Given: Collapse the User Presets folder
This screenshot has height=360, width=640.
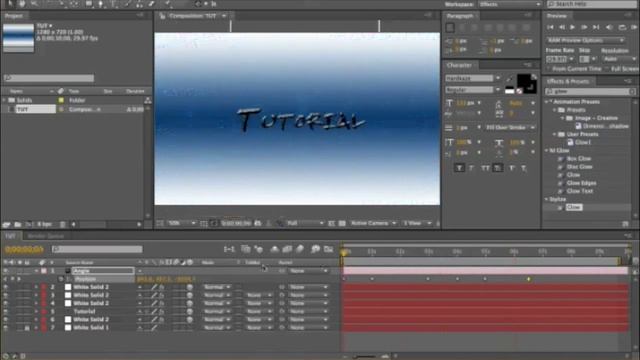Looking at the screenshot, I should (555, 134).
